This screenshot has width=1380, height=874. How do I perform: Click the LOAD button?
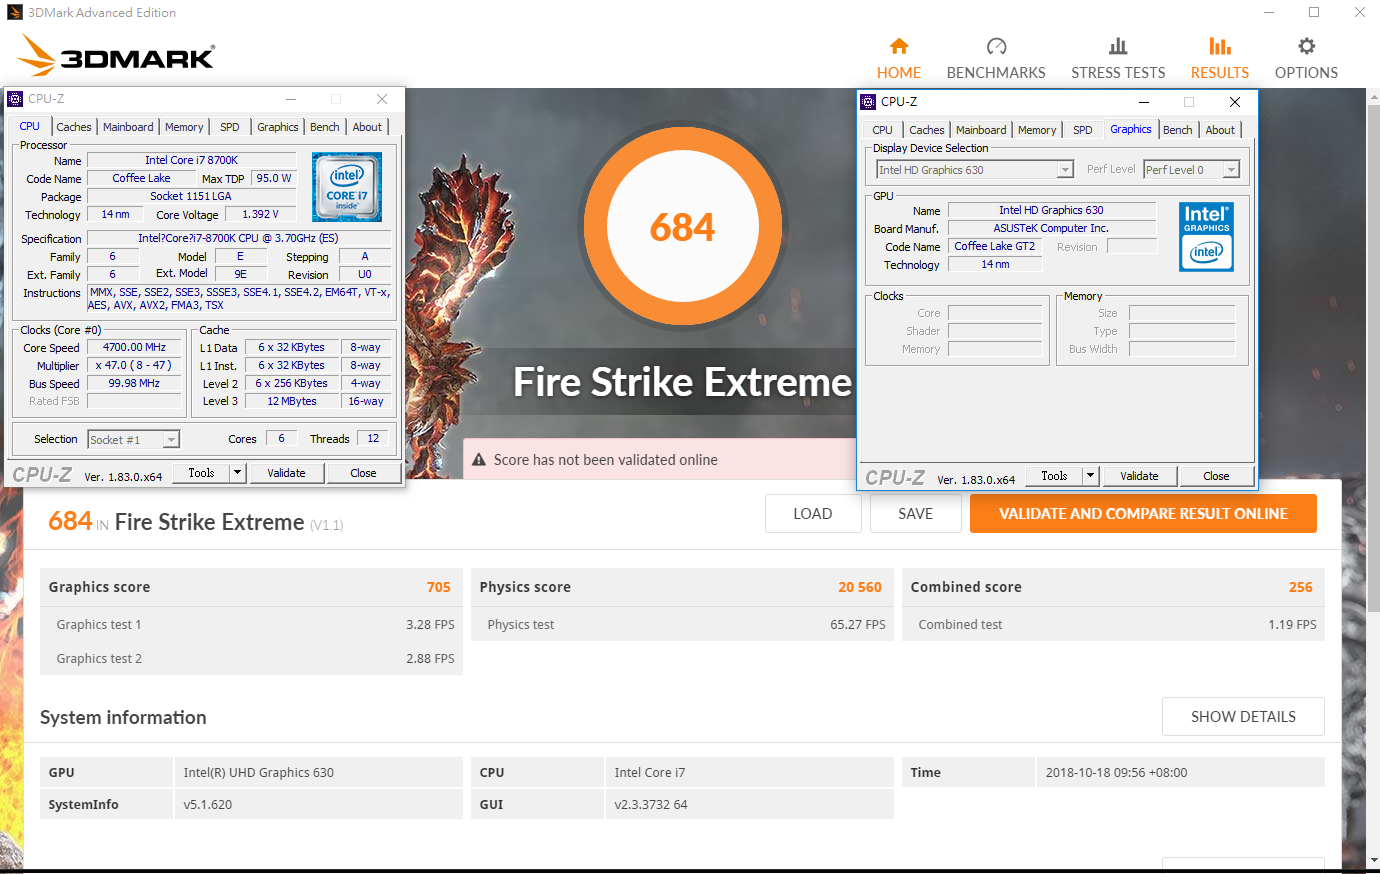click(x=813, y=514)
